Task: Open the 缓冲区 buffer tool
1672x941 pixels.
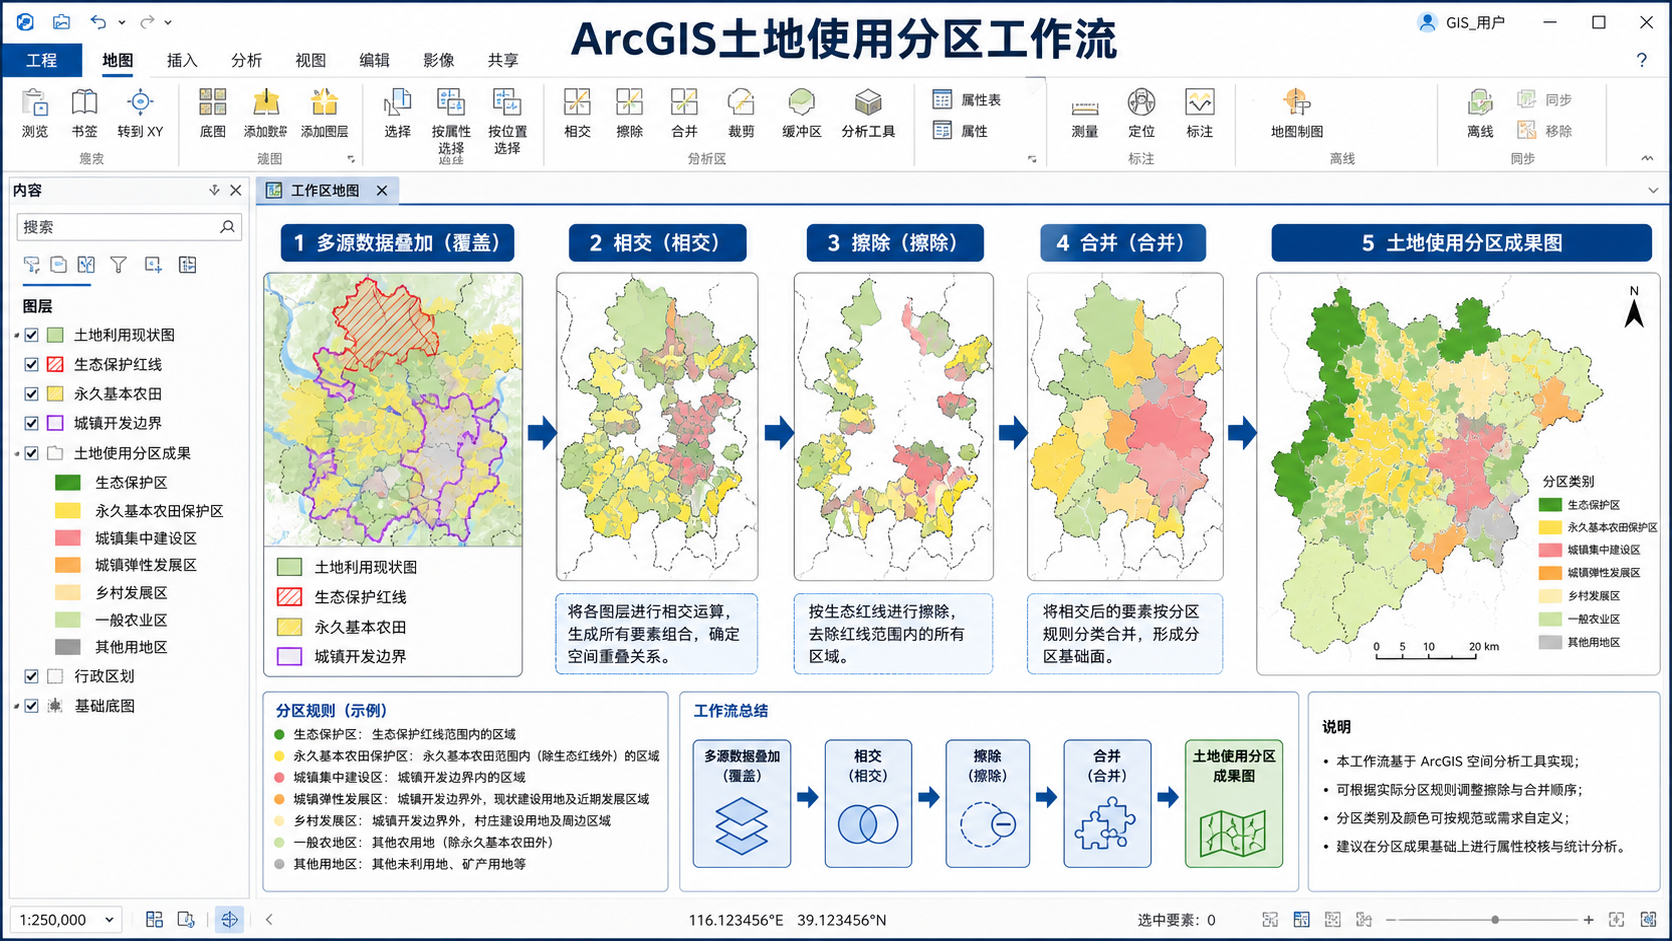Action: click(x=801, y=112)
